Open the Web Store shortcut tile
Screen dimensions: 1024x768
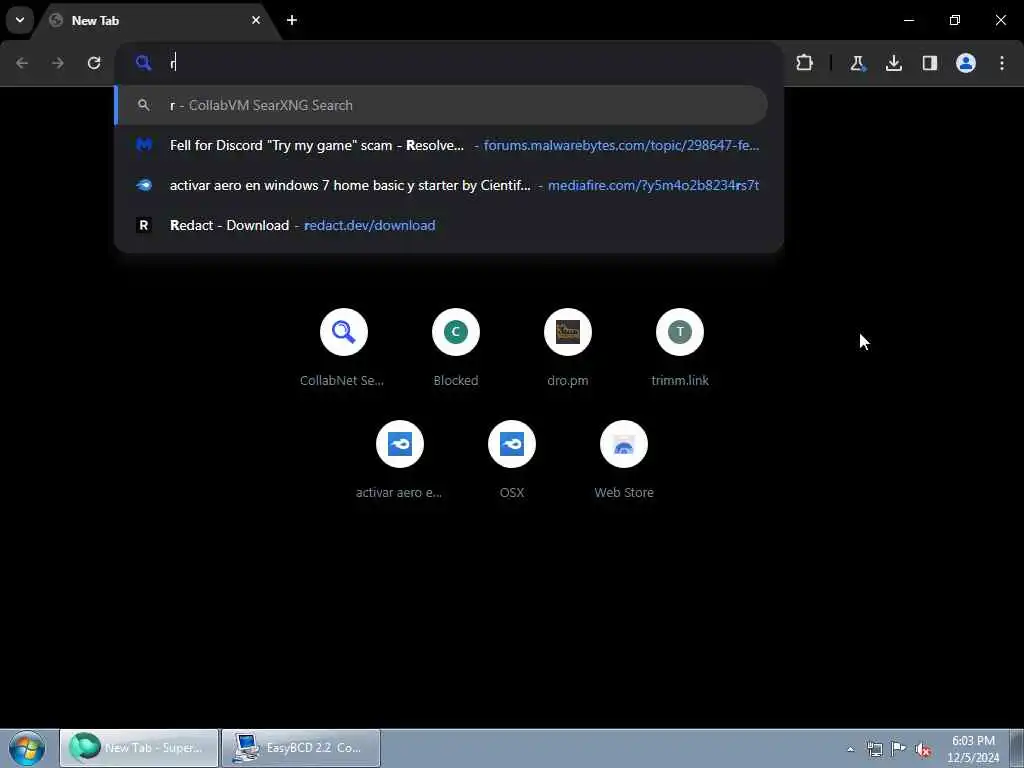pos(624,460)
